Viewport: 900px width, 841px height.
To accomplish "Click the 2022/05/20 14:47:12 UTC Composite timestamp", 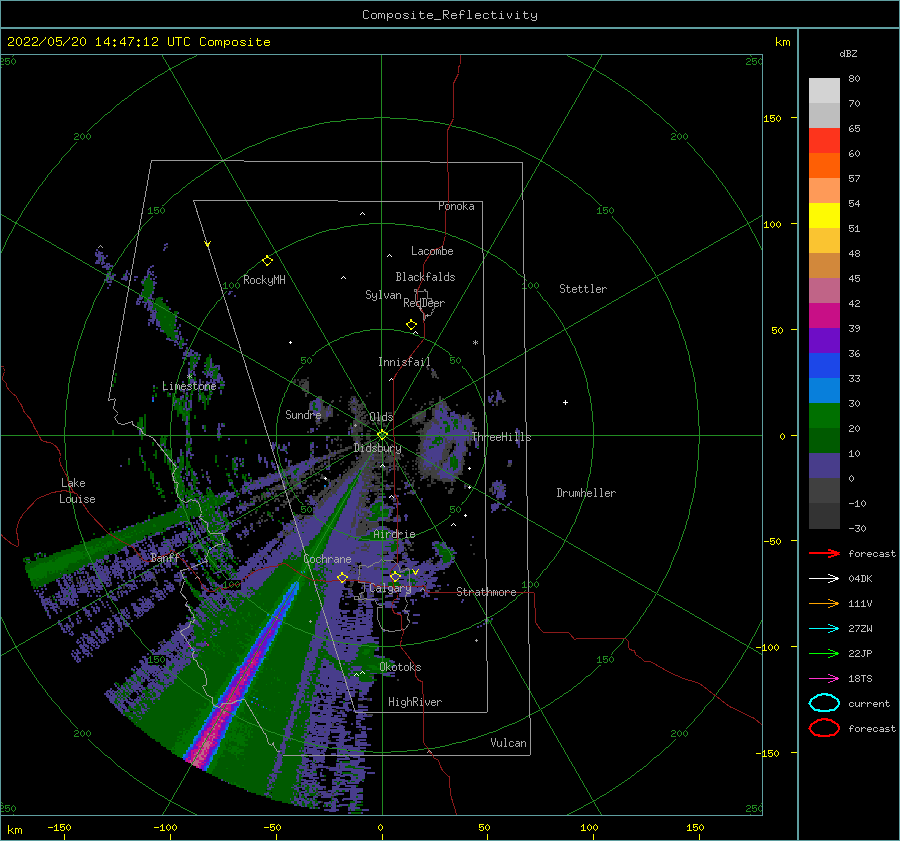I will point(139,42).
